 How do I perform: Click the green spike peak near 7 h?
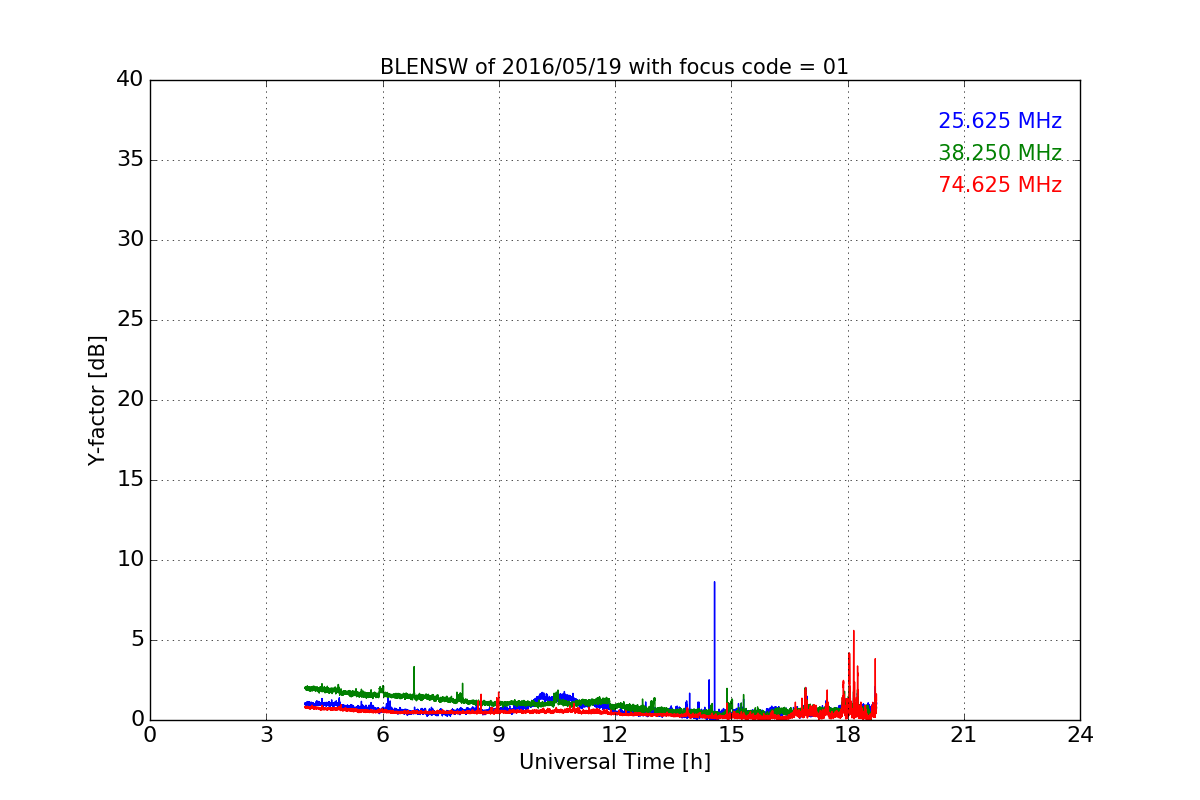click(x=414, y=668)
